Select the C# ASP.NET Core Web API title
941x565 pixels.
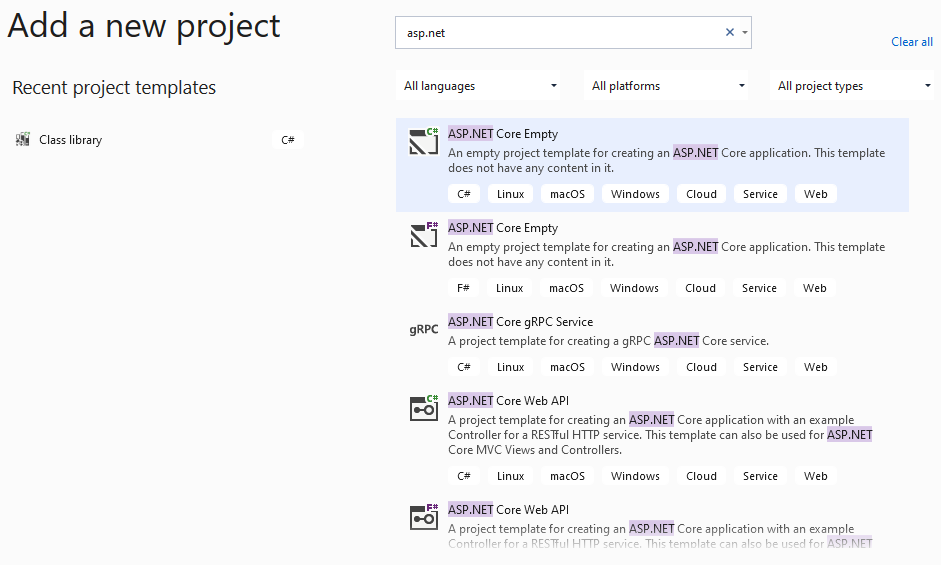click(x=508, y=400)
